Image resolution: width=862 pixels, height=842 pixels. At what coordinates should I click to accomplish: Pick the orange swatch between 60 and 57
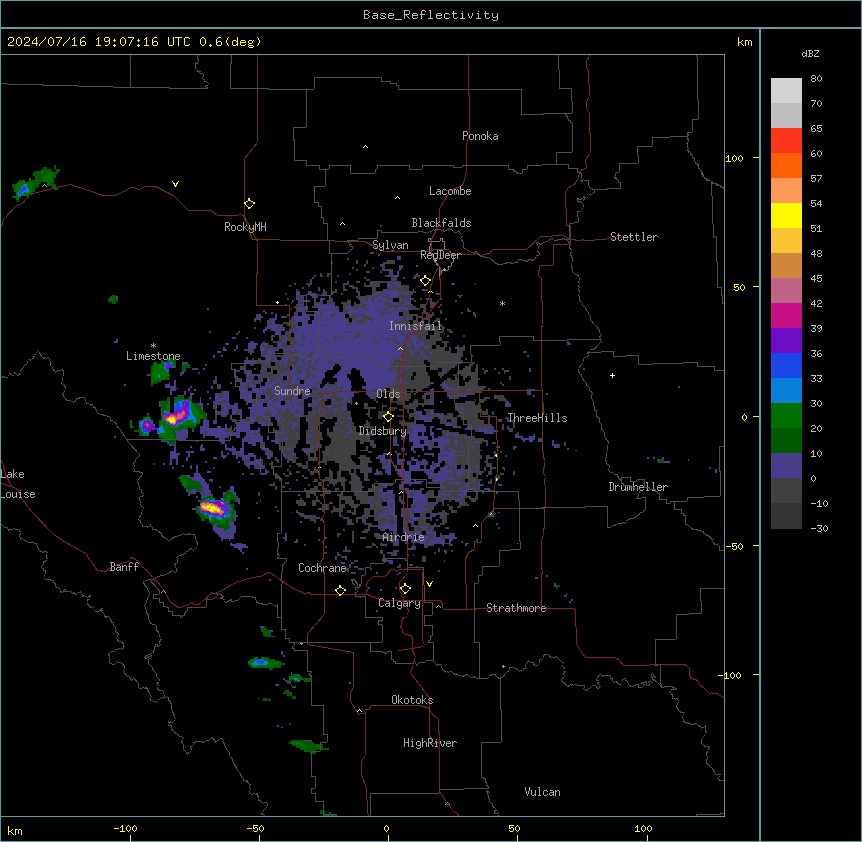point(786,165)
